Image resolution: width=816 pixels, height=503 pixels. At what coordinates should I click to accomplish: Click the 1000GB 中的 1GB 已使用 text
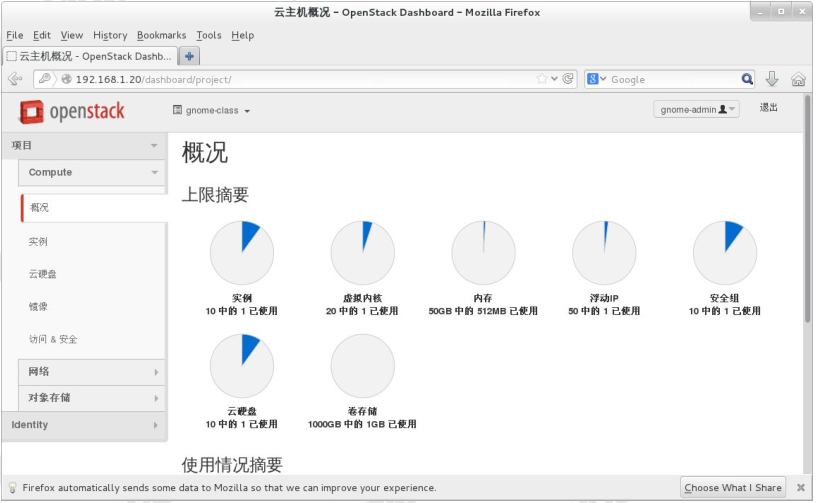(362, 424)
